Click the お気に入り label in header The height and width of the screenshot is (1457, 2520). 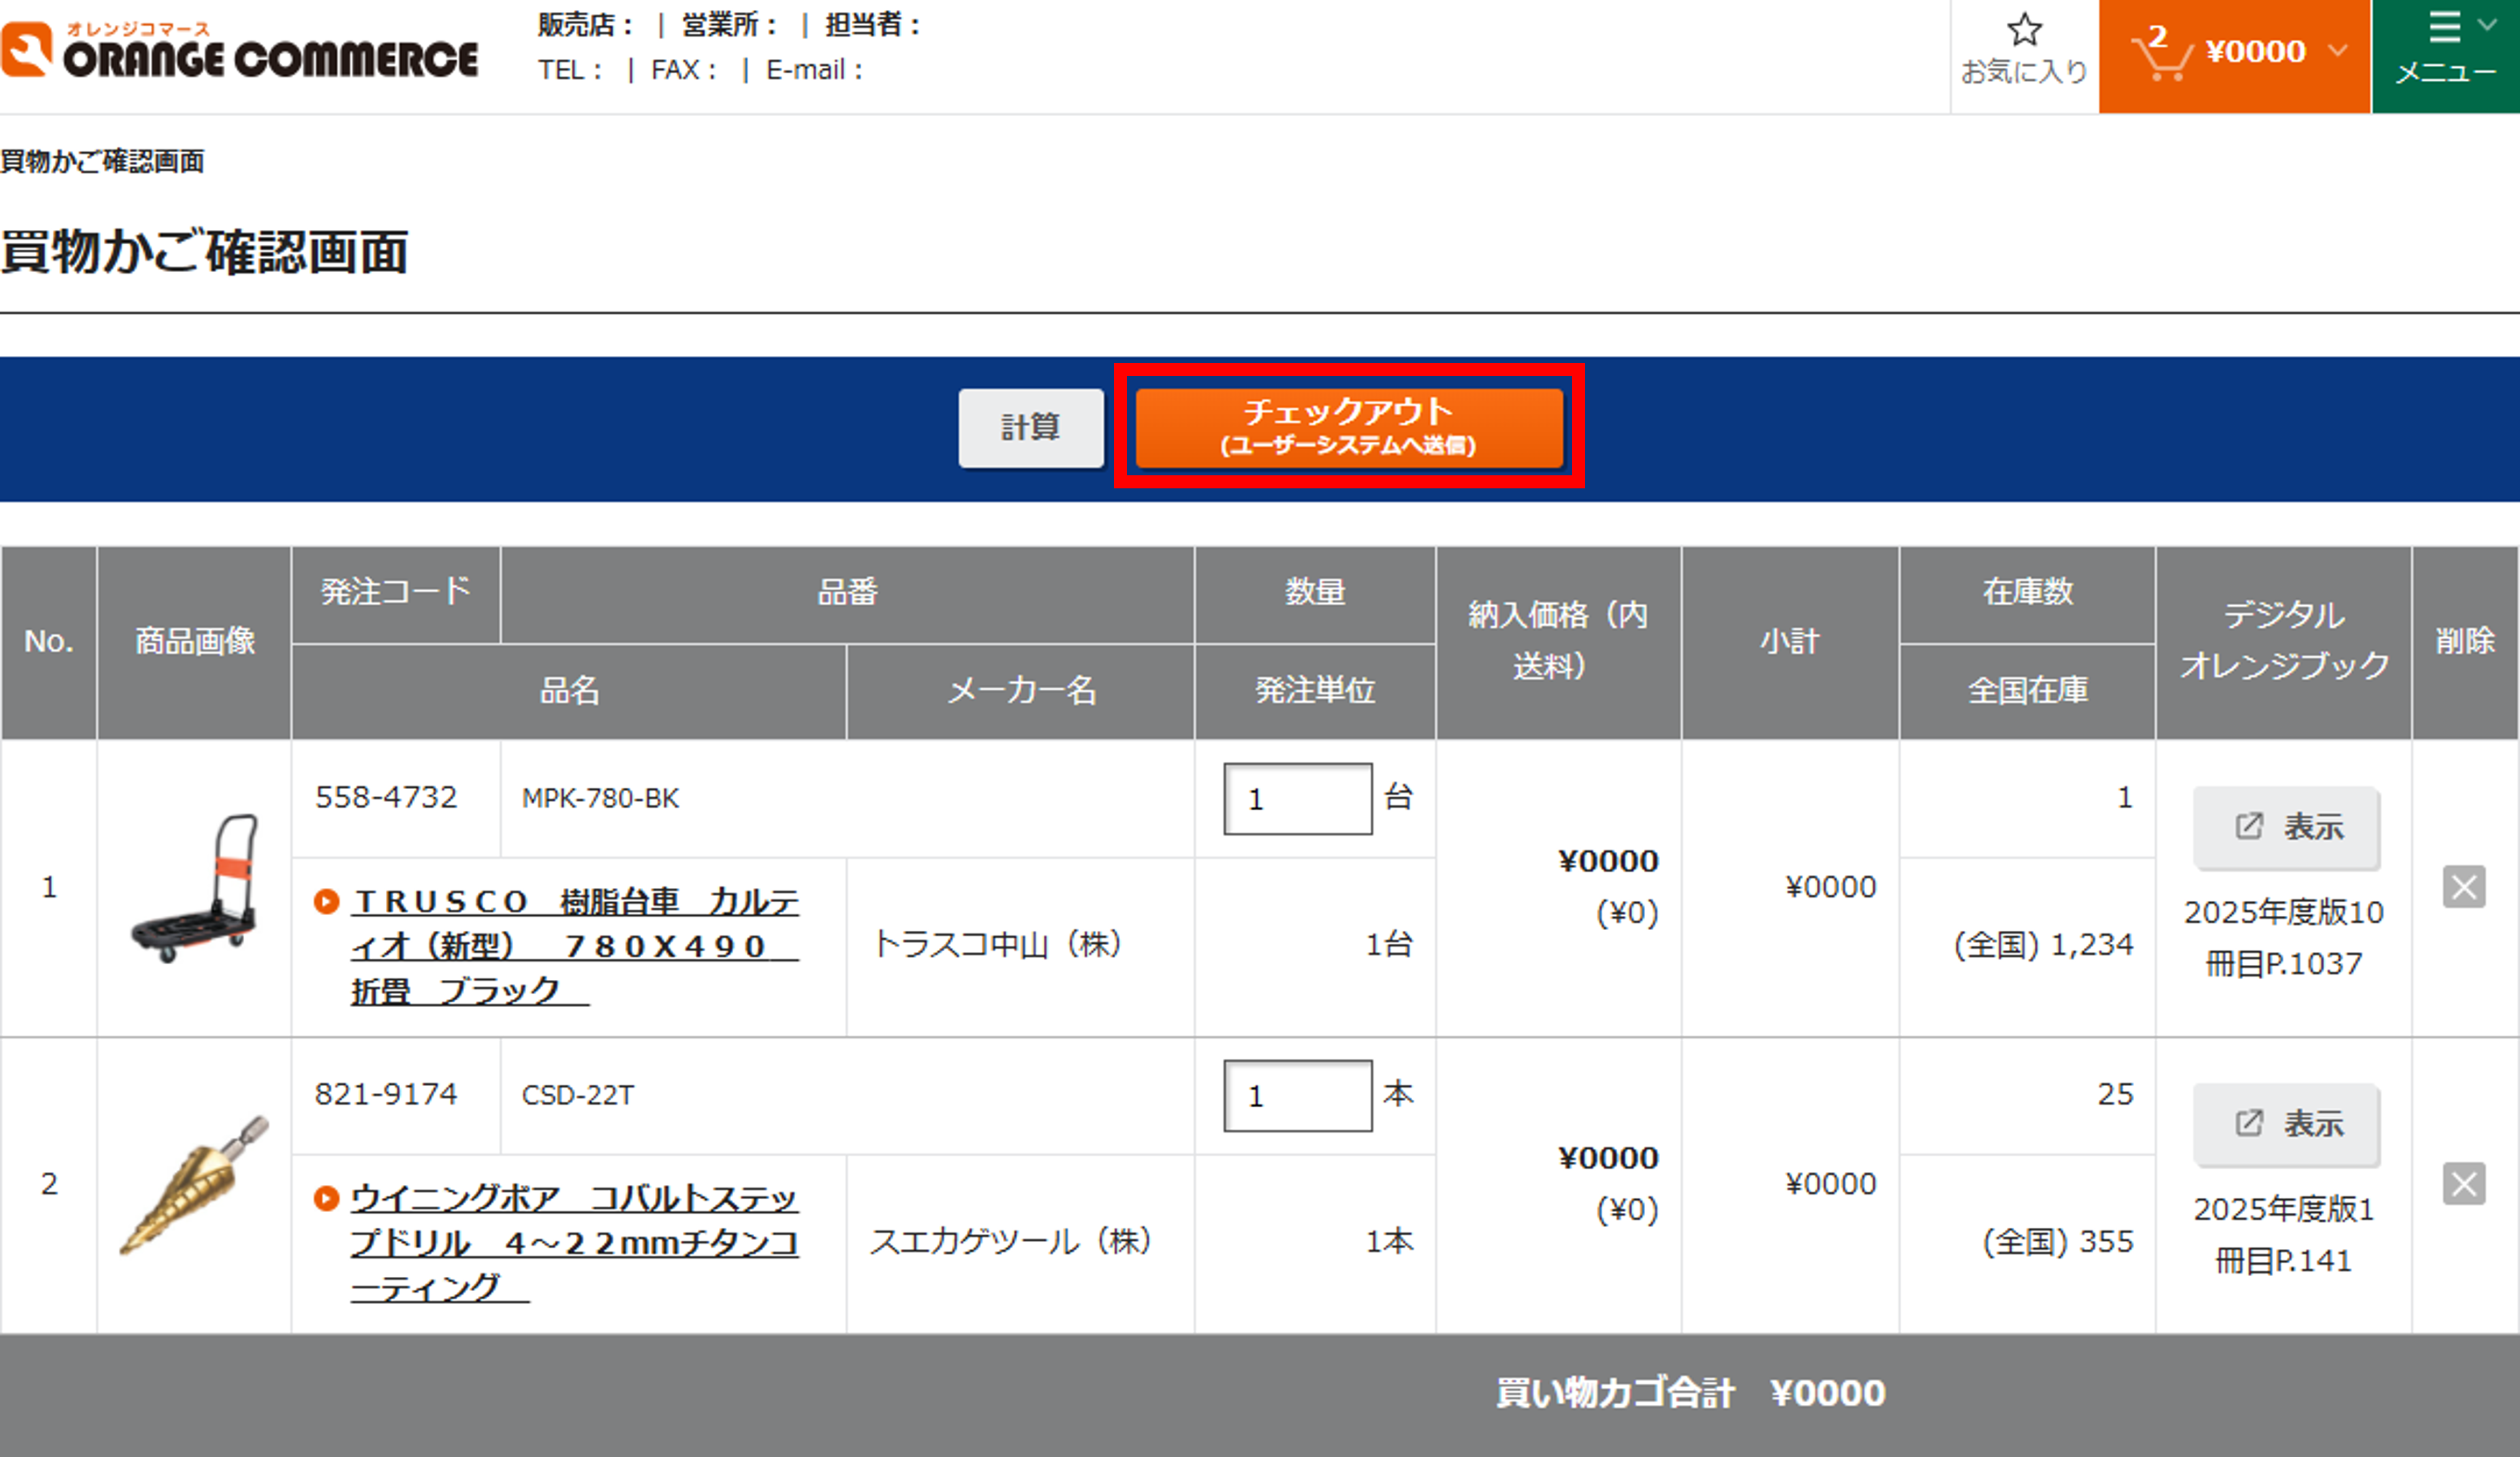tap(2024, 72)
